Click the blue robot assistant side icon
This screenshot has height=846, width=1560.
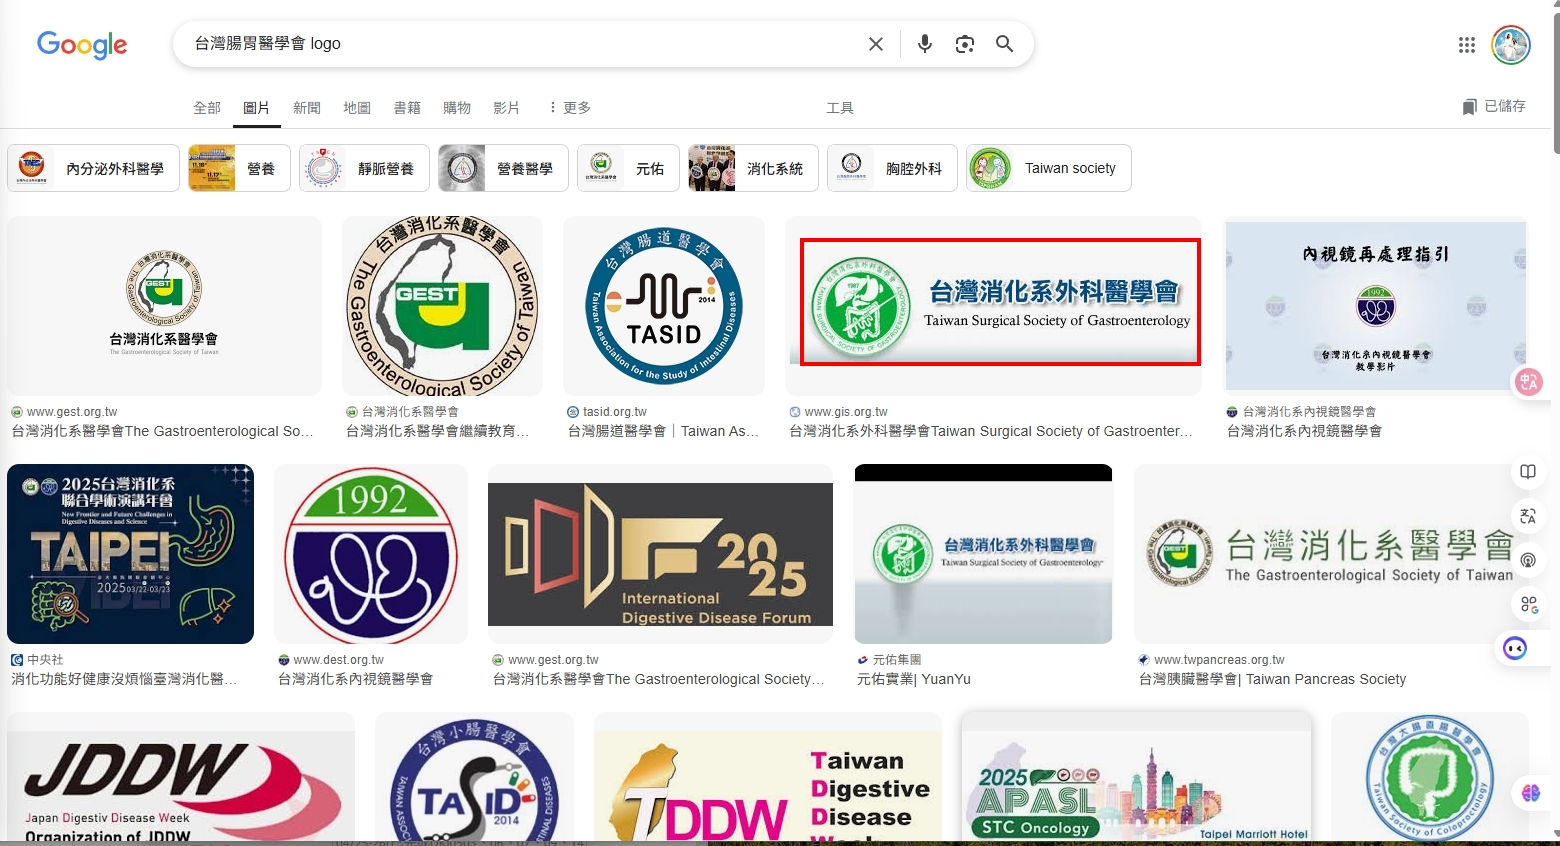pos(1515,649)
